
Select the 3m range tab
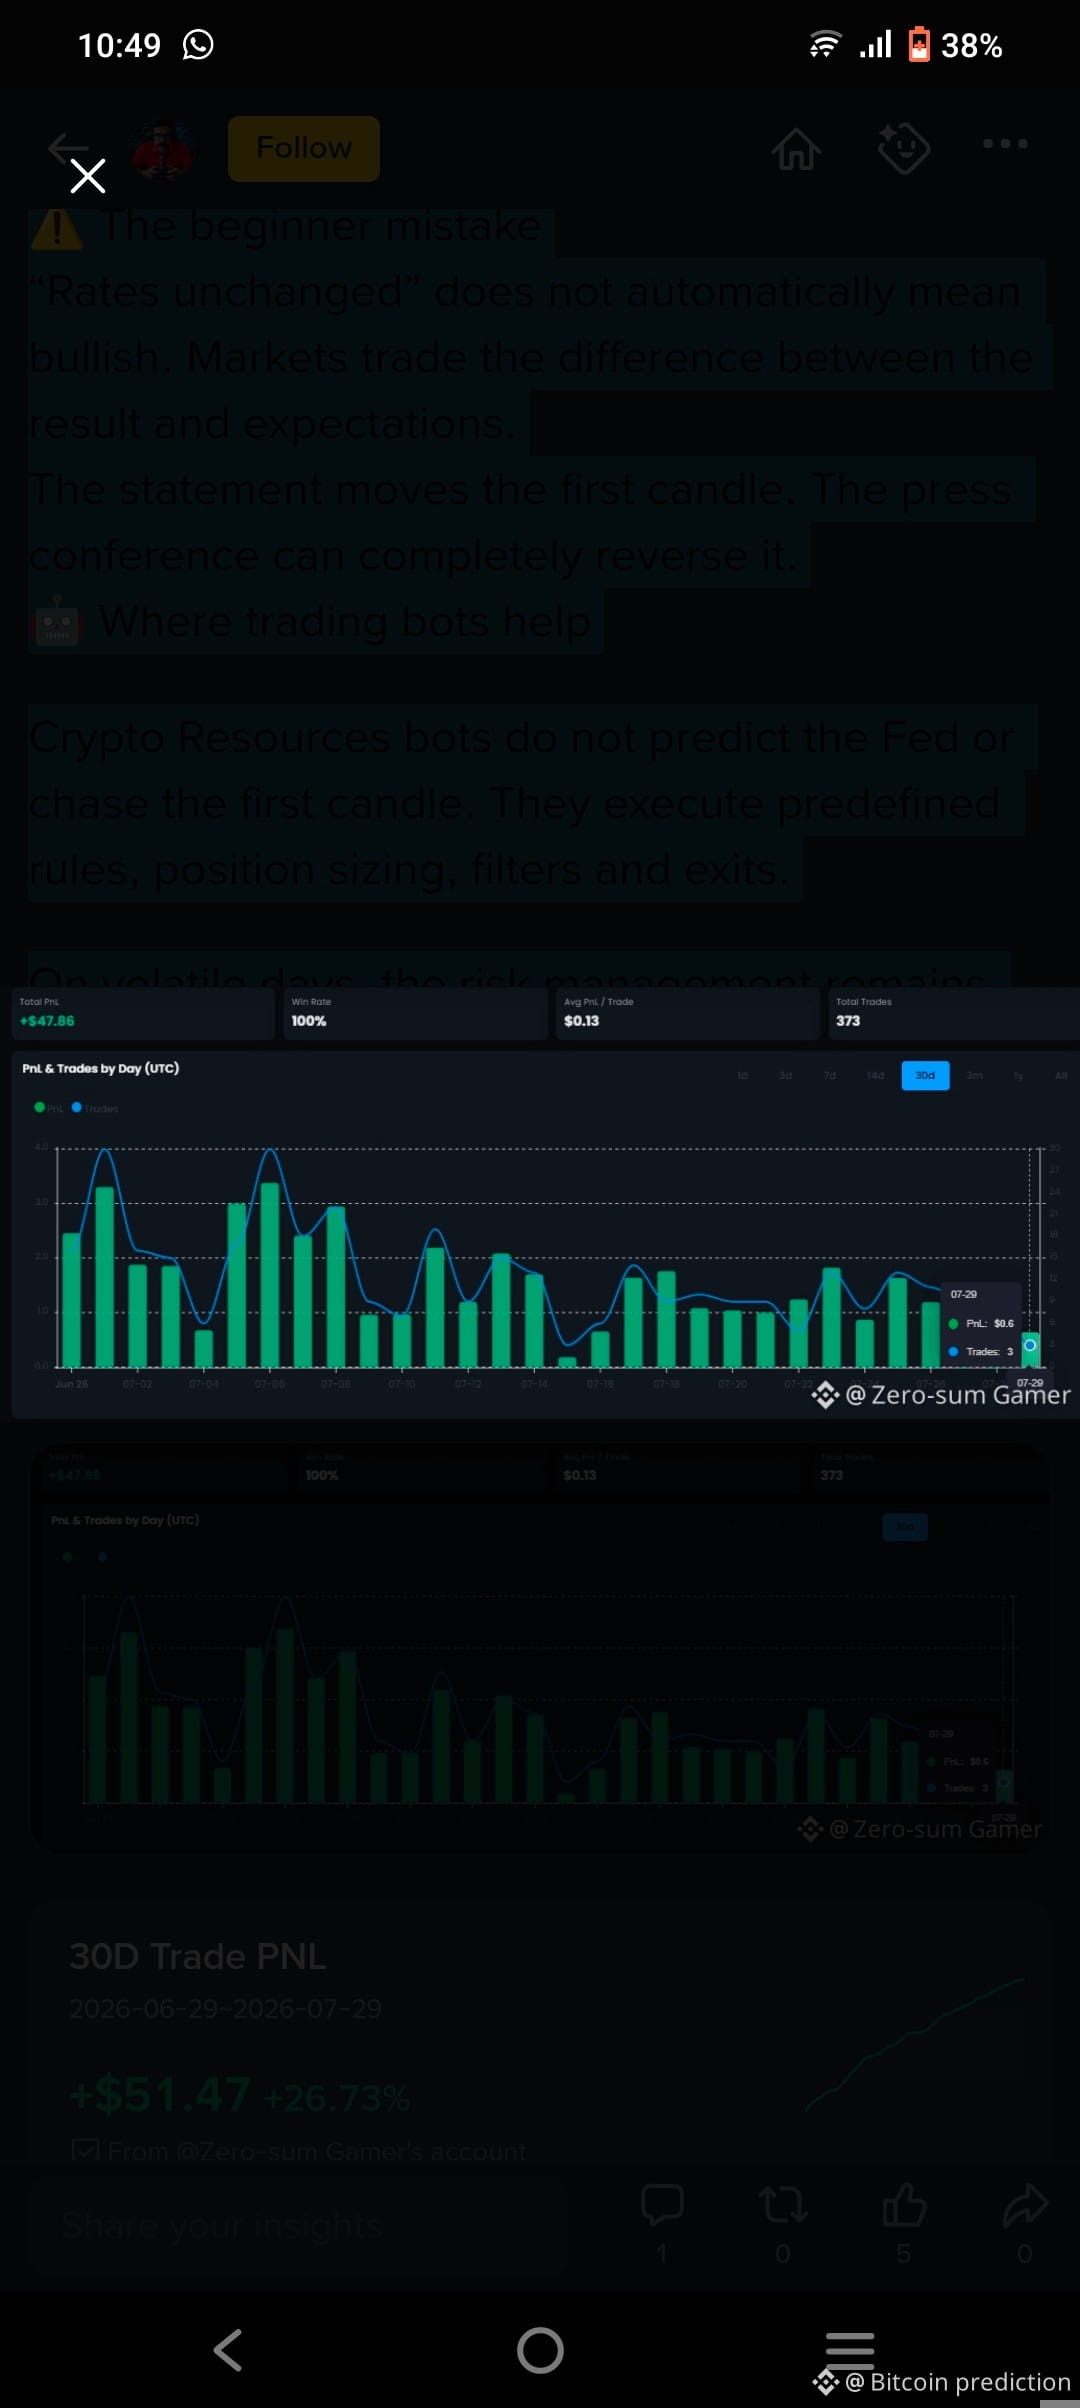[974, 1075]
